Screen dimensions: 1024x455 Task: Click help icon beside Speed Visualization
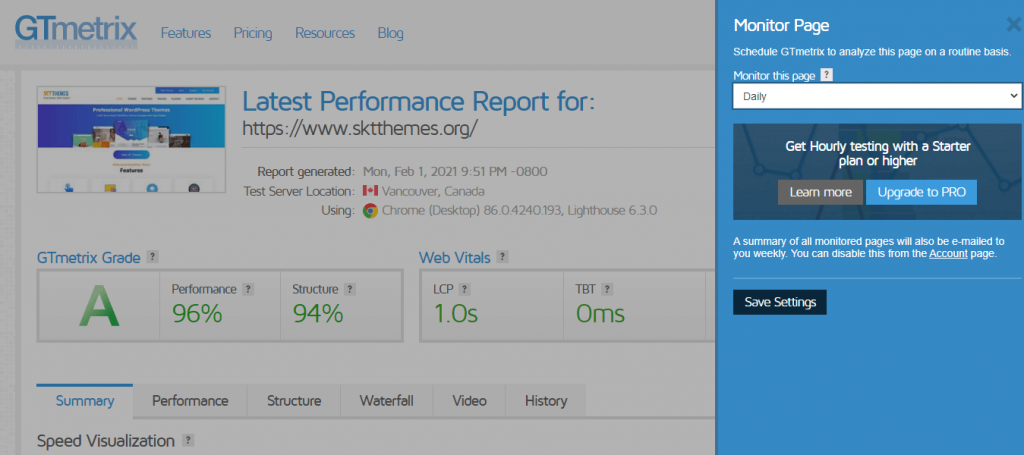[x=189, y=440]
